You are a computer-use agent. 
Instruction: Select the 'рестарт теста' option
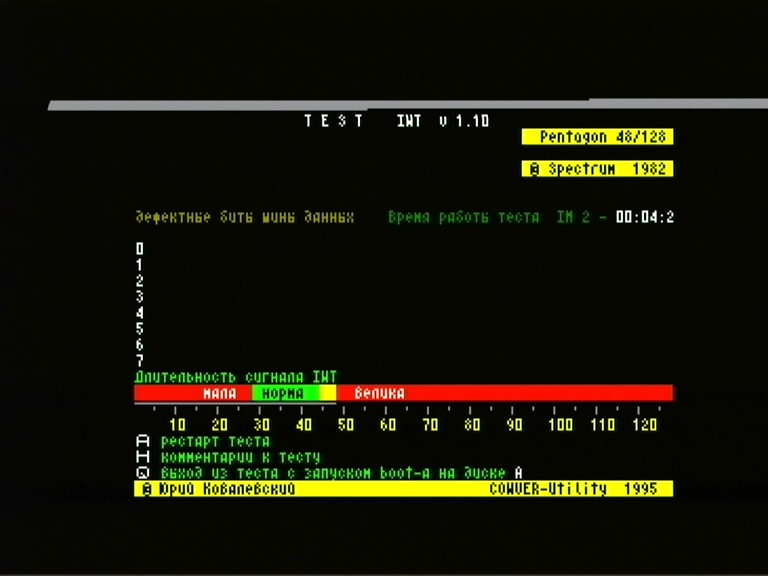[x=215, y=441]
